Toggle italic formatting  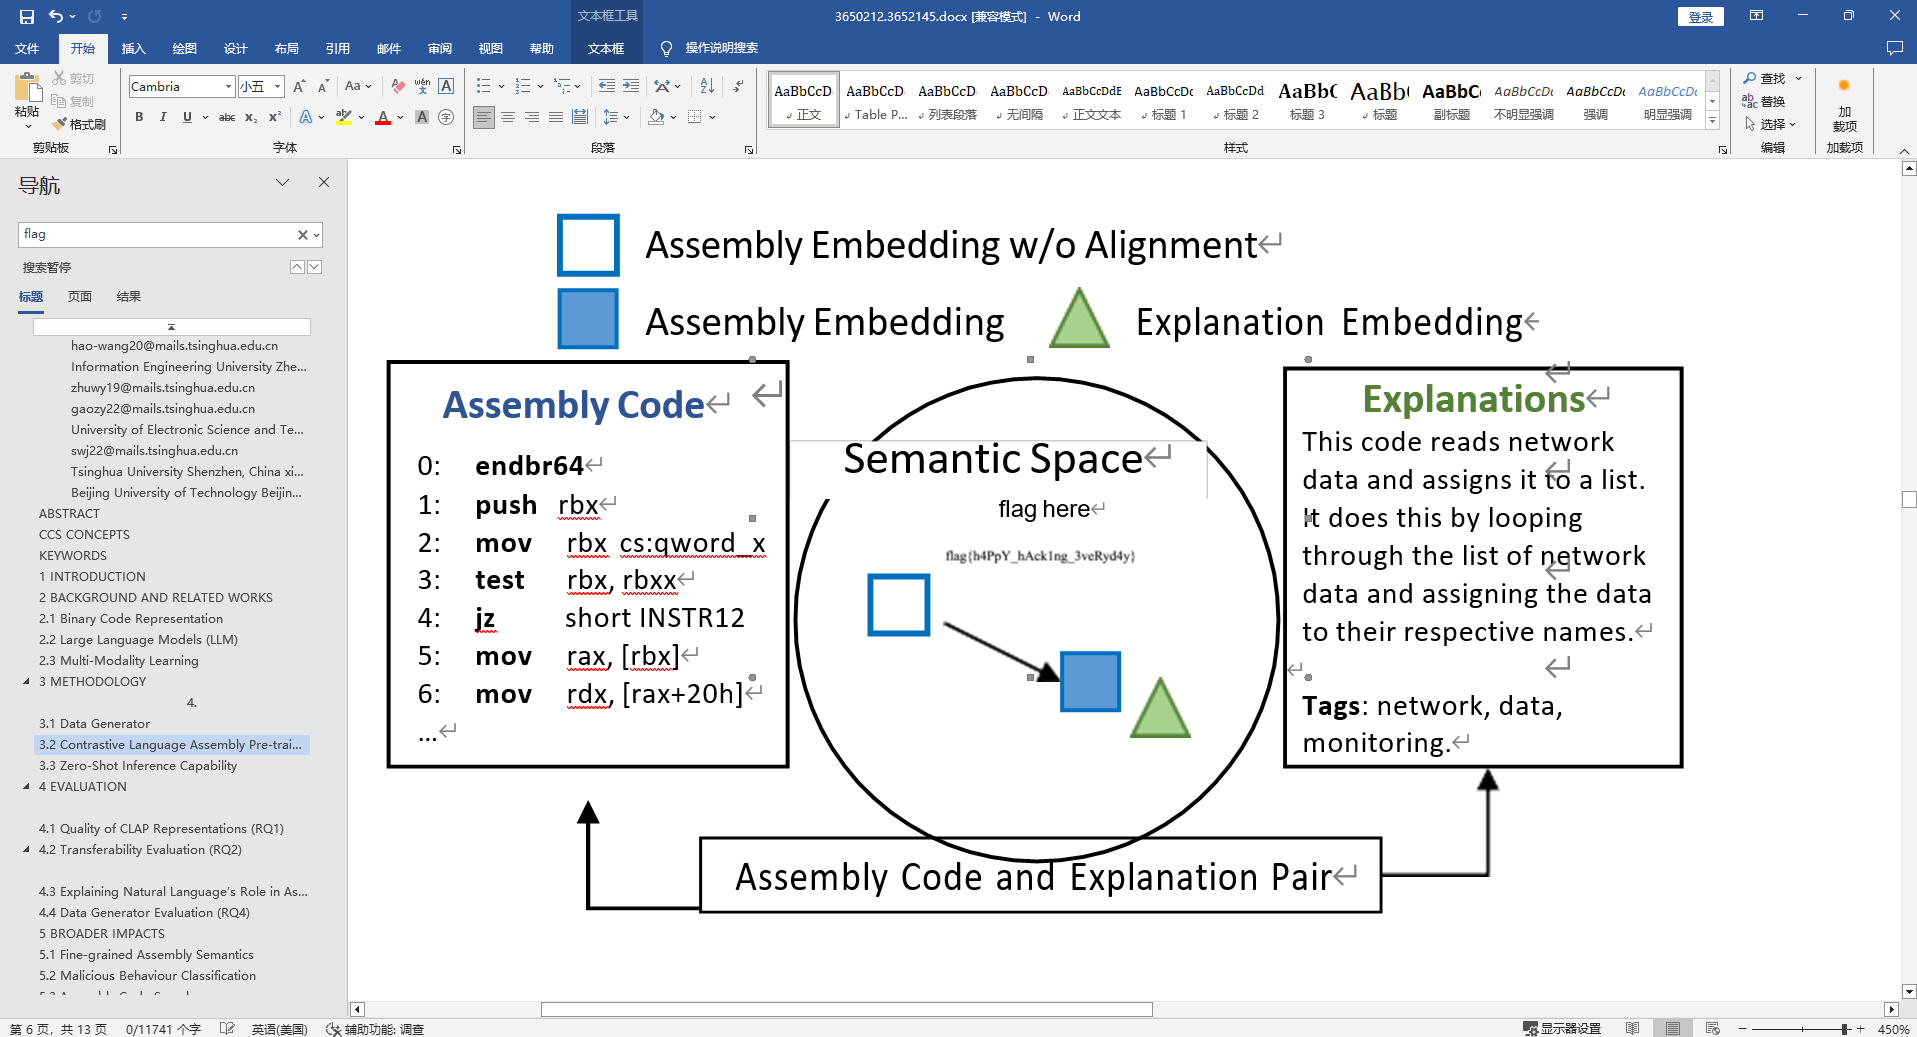(x=163, y=117)
